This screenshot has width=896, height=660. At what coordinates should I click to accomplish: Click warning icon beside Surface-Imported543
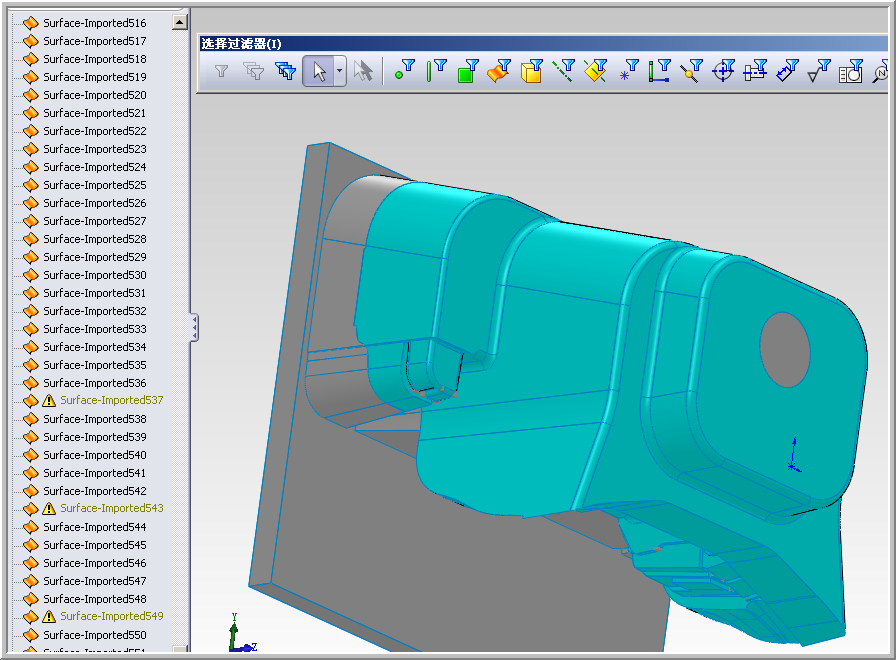[x=49, y=509]
